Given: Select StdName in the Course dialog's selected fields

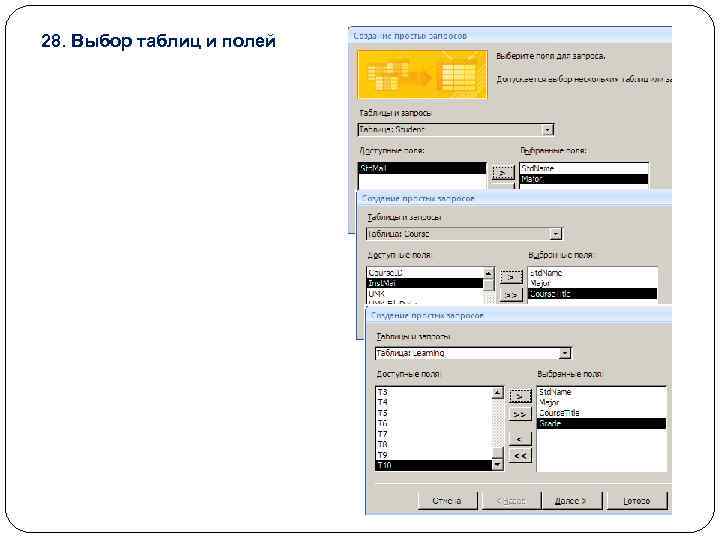Looking at the screenshot, I should point(592,273).
